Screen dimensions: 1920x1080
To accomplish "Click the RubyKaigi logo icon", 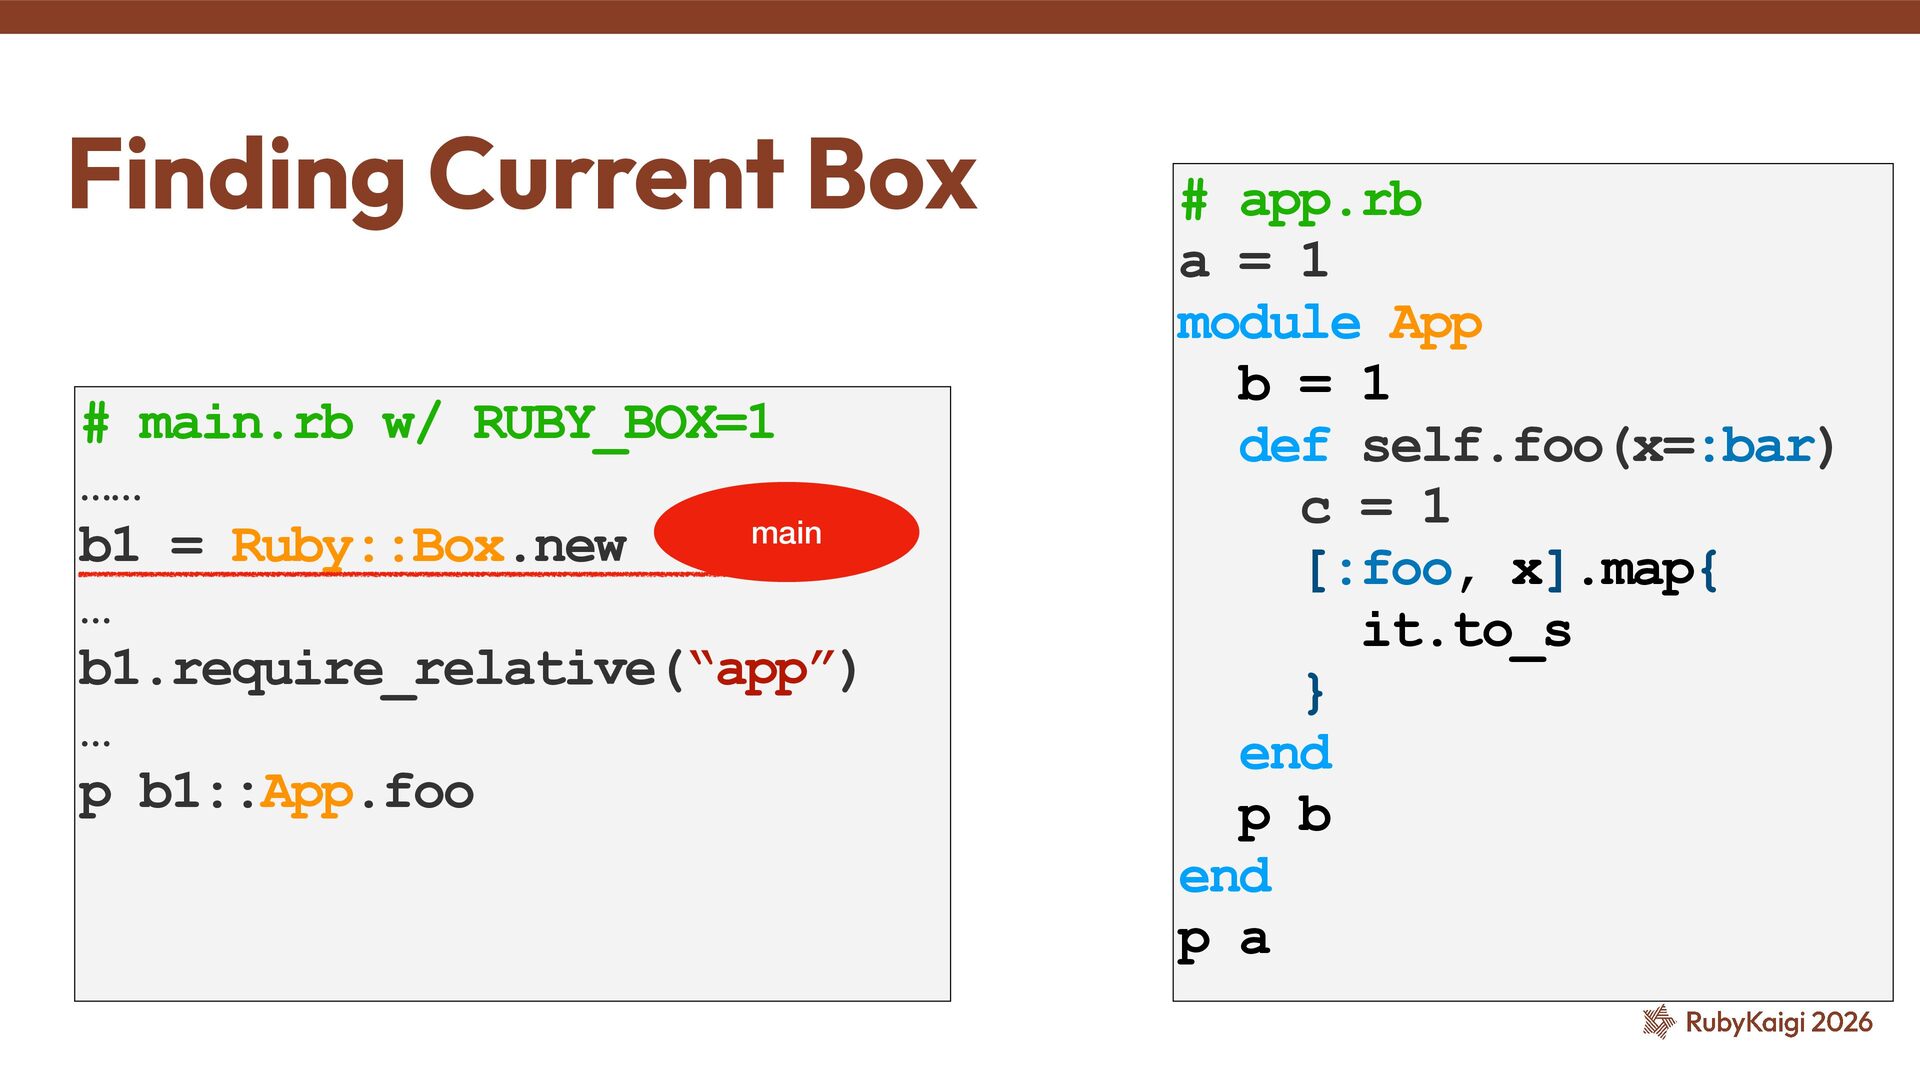I will 1659,1021.
